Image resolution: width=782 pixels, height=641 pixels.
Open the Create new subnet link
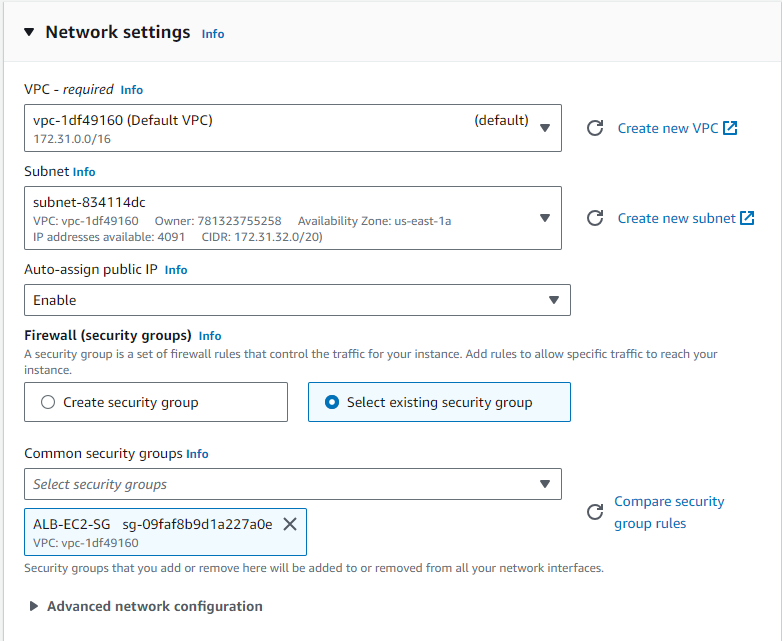[676, 218]
